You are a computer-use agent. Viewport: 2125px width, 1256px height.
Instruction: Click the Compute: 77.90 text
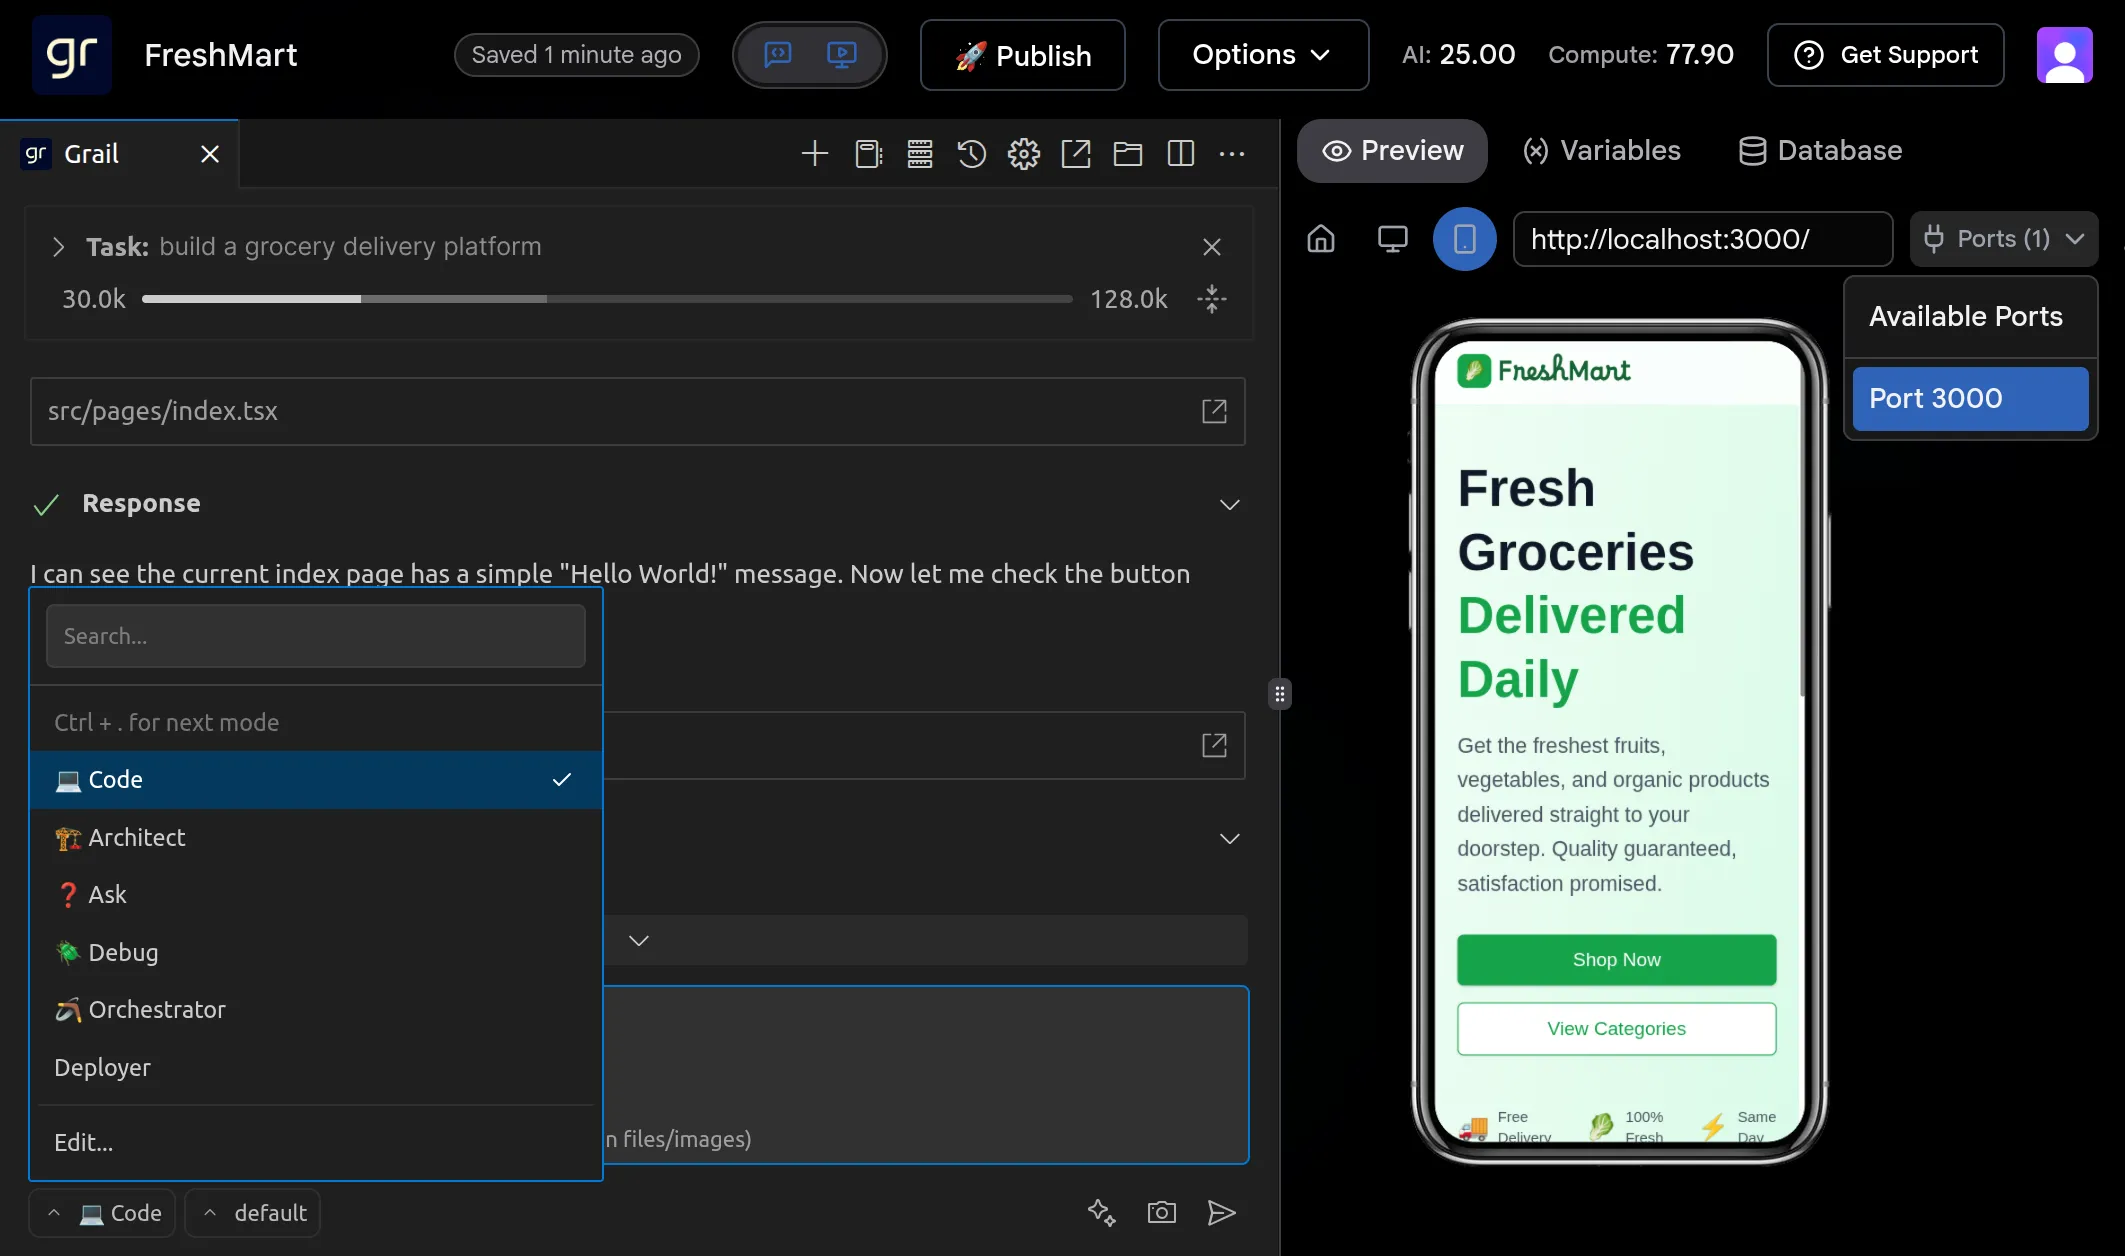tap(1641, 55)
